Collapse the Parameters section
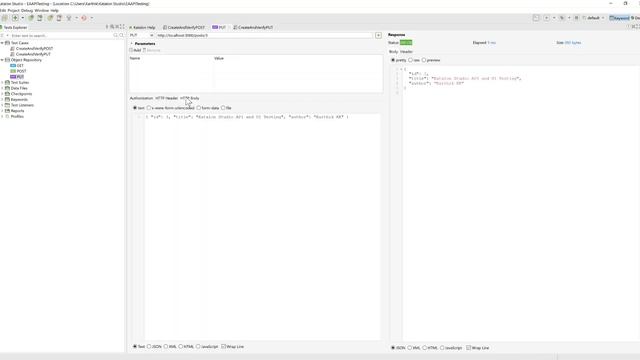Viewport: 640px width, 360px height. (131, 44)
